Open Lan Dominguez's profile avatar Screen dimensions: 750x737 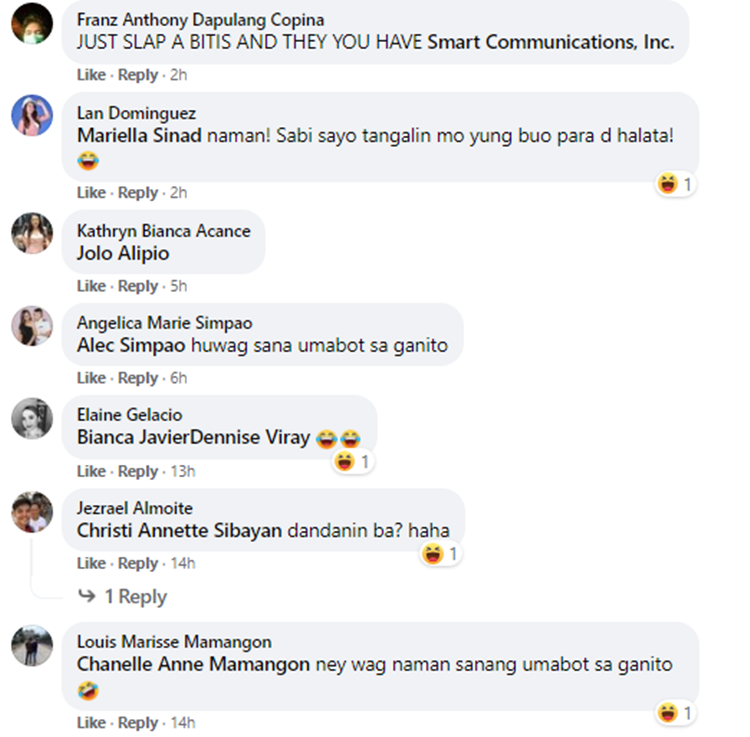[32, 115]
